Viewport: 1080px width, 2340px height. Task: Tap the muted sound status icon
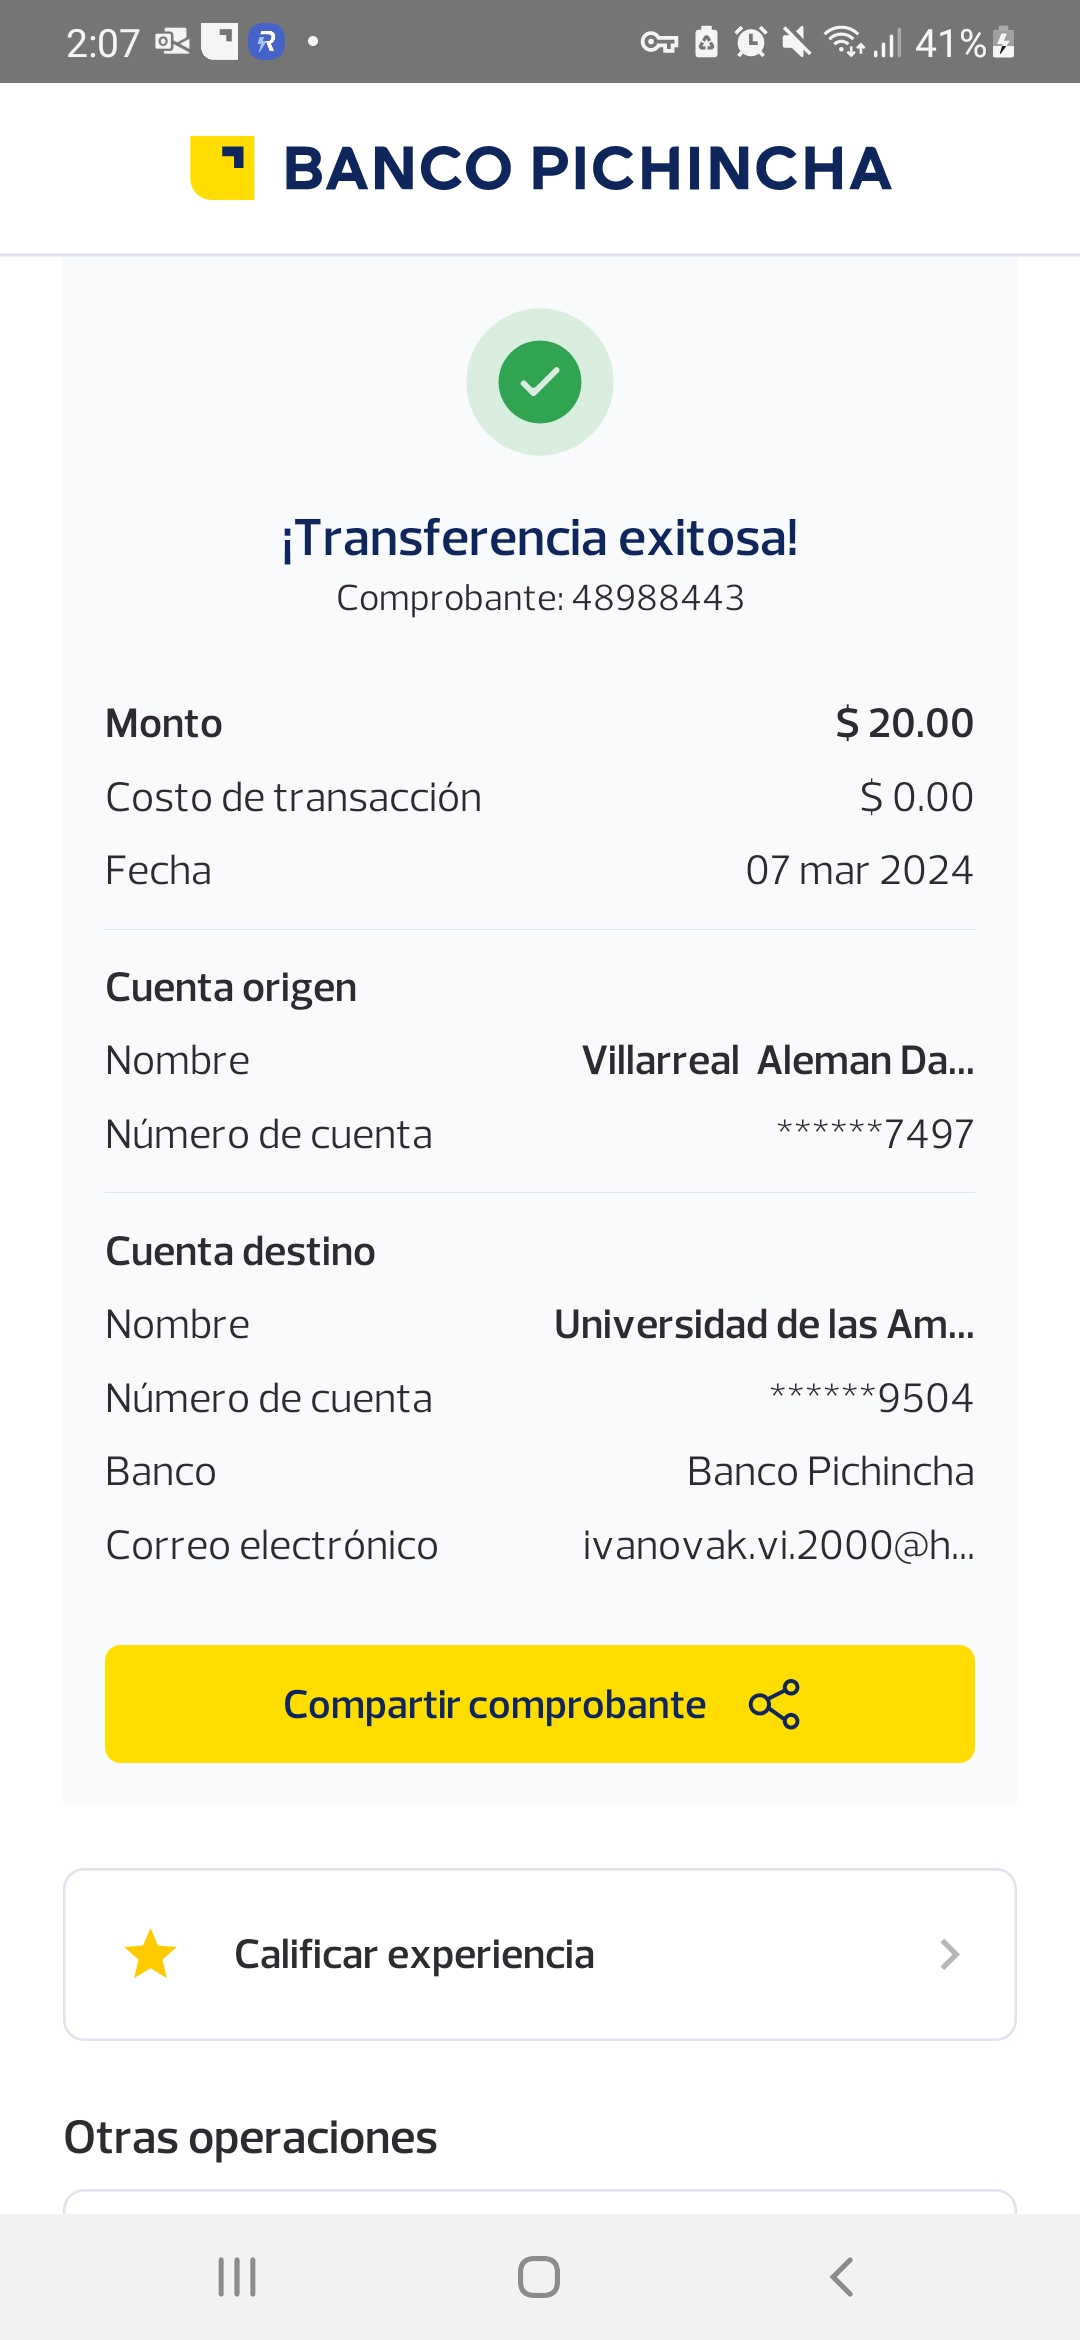(796, 42)
